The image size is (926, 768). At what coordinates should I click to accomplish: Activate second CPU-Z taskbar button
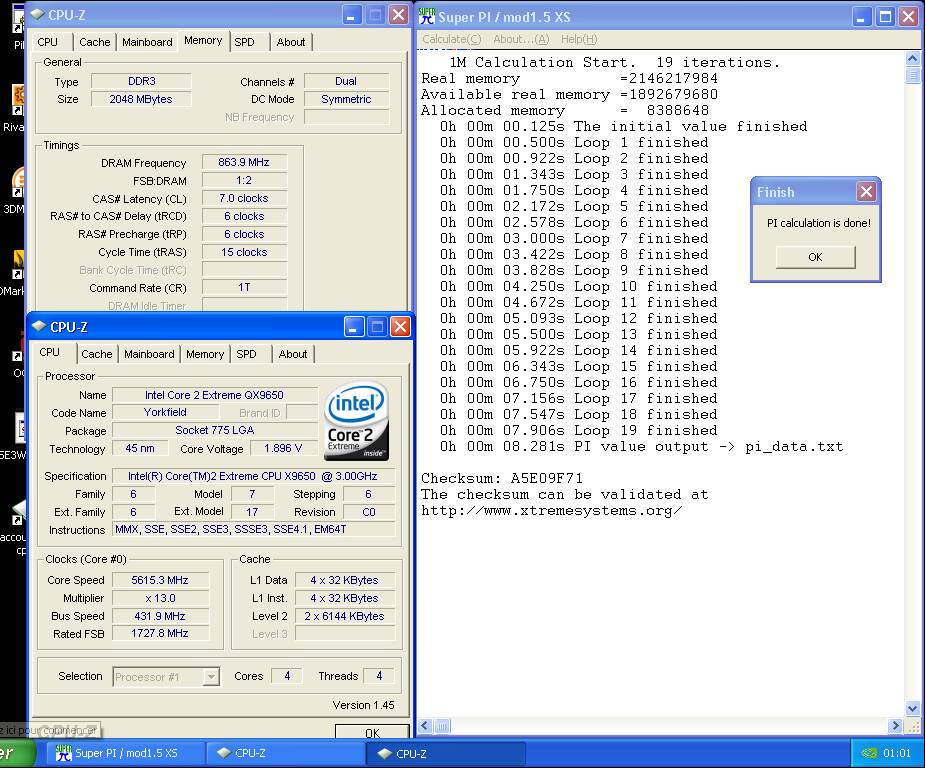click(x=446, y=753)
